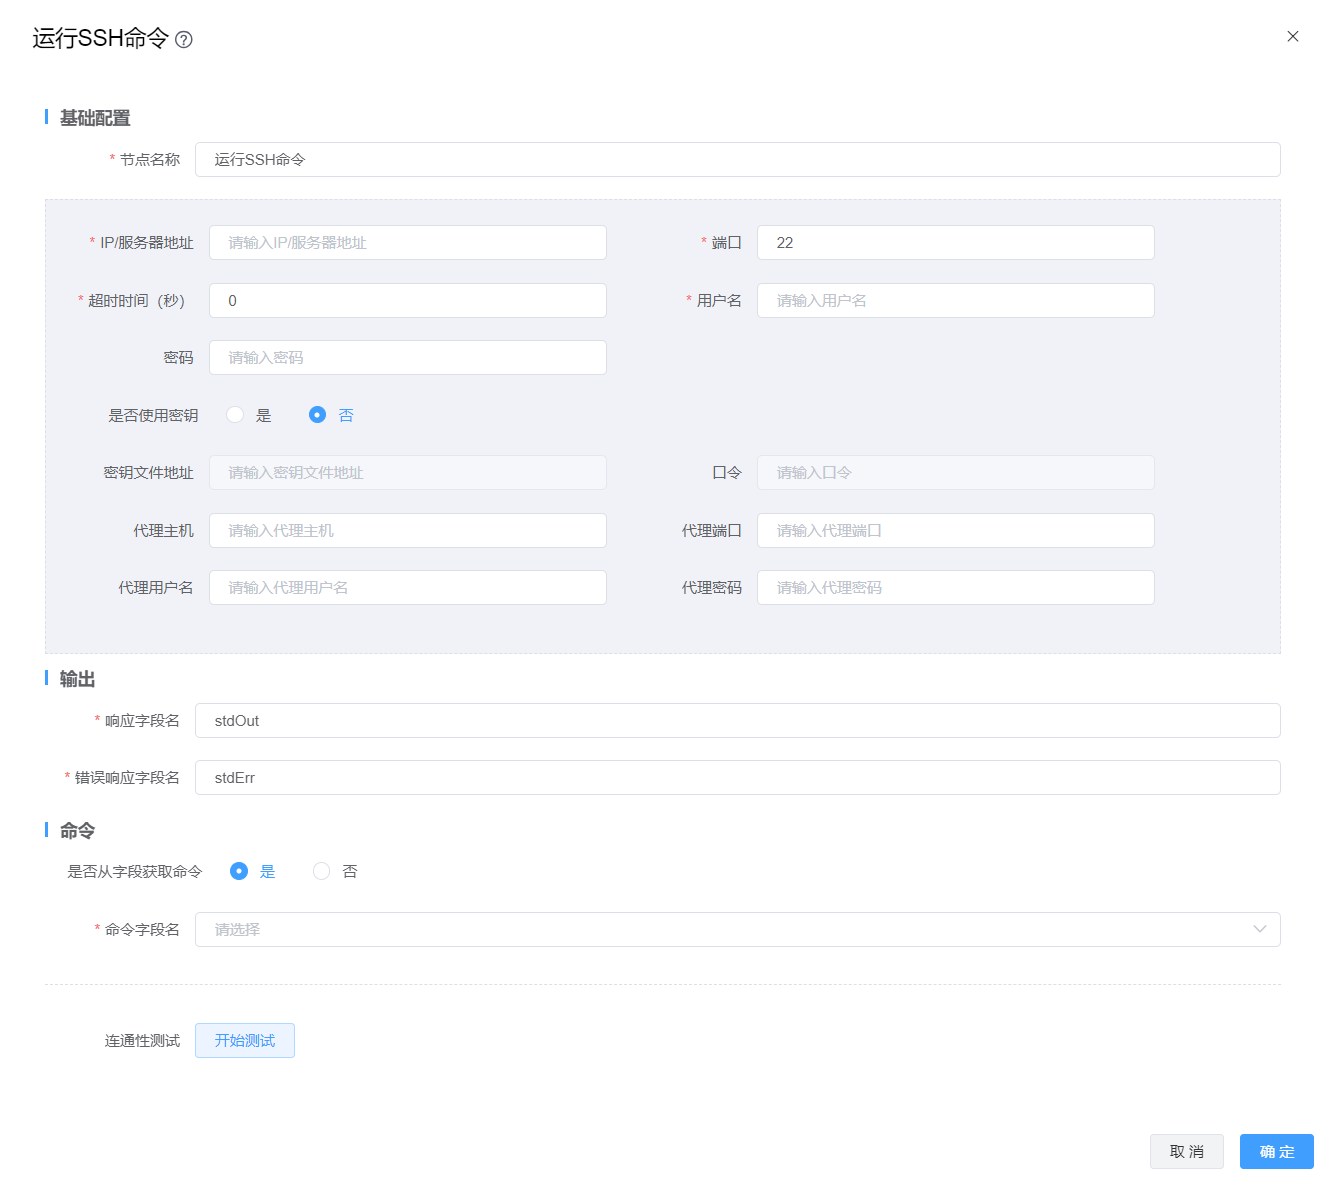This screenshot has width=1331, height=1190.
Task: Cancel with the 取消 button
Action: 1186,1152
